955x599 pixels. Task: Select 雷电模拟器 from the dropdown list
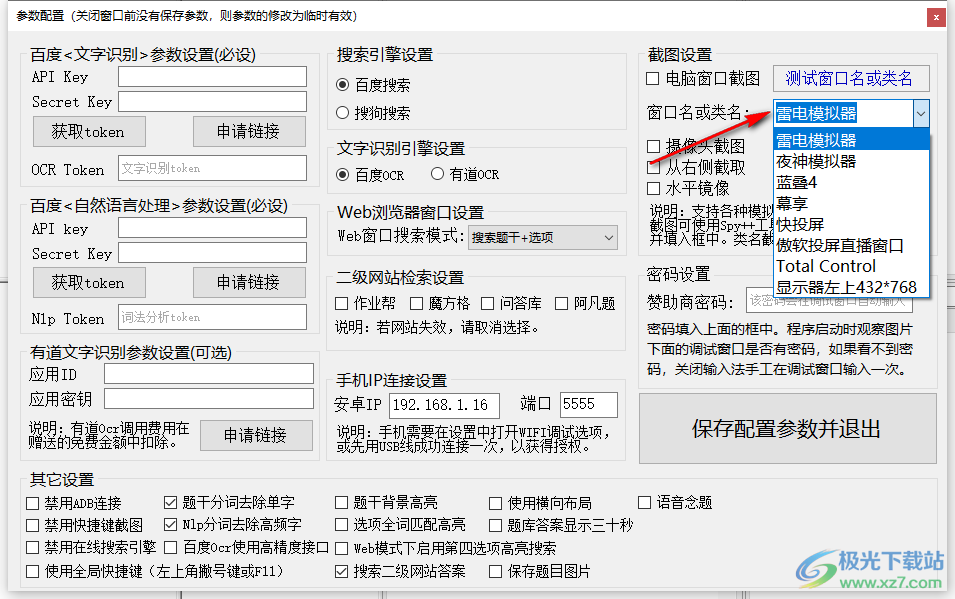pos(851,140)
